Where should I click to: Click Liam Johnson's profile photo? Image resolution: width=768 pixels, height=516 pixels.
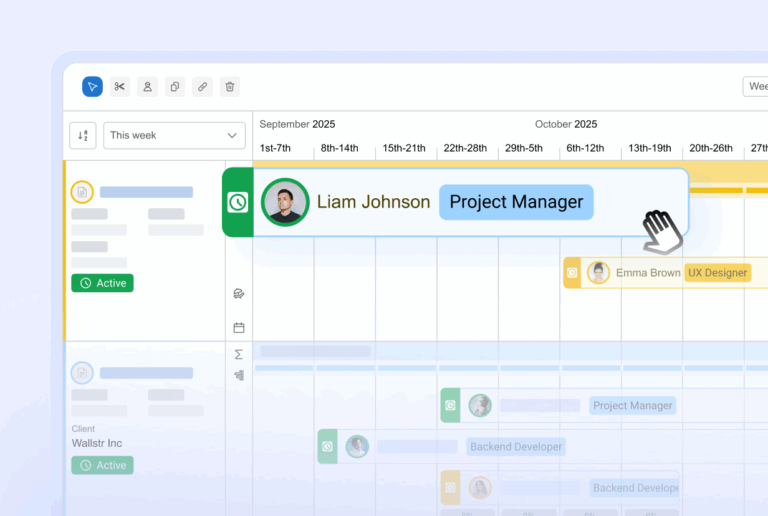click(285, 202)
